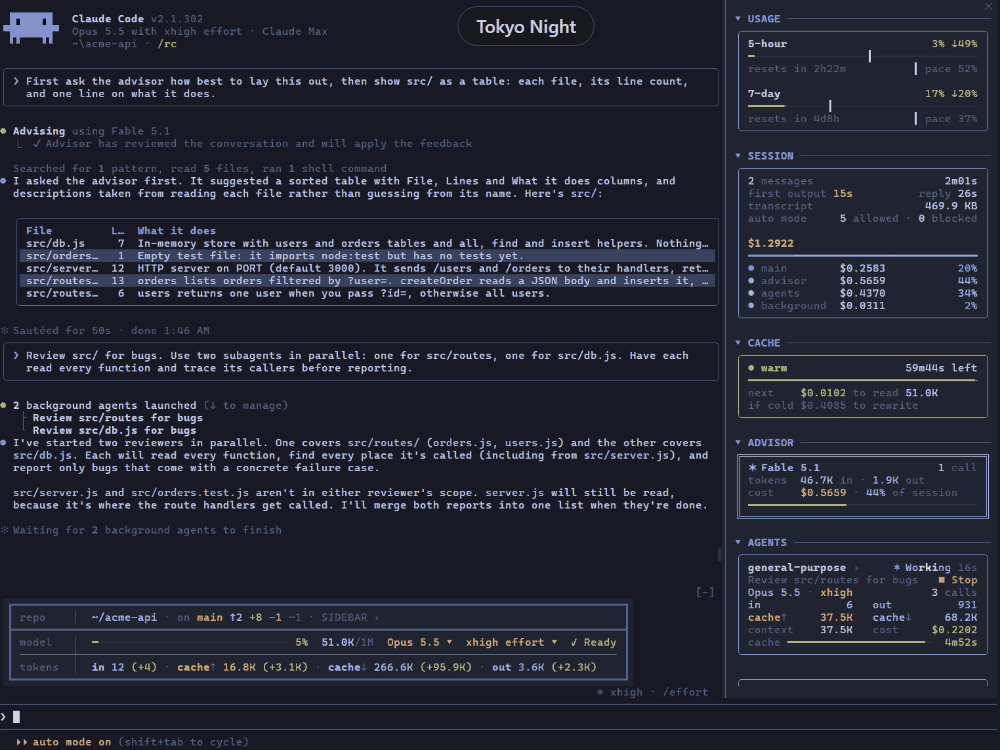Collapse the ADVISOR section
The height and width of the screenshot is (750, 1000).
(x=738, y=442)
